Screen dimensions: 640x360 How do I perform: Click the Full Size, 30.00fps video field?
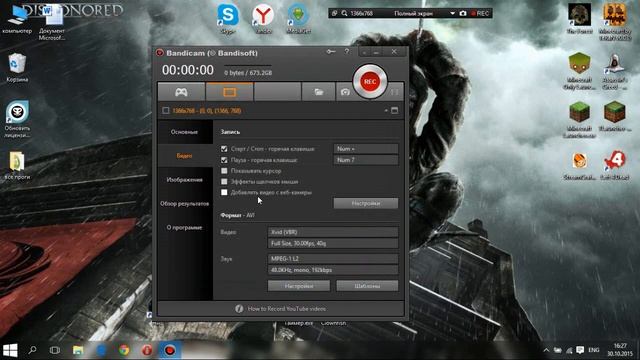pos(333,243)
